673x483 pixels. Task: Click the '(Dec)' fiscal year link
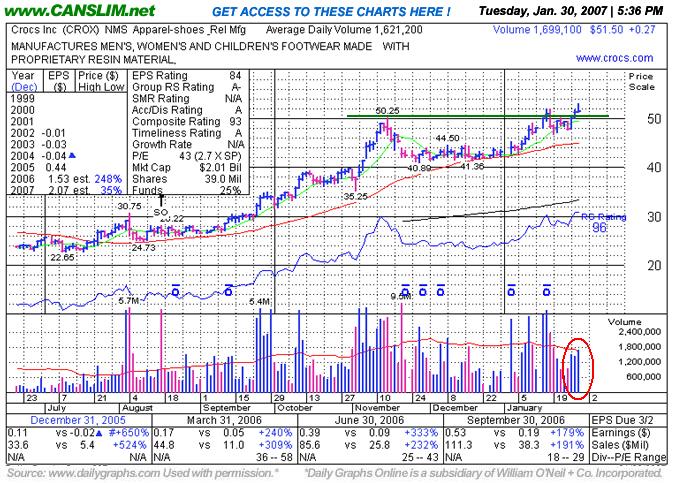click(x=24, y=87)
